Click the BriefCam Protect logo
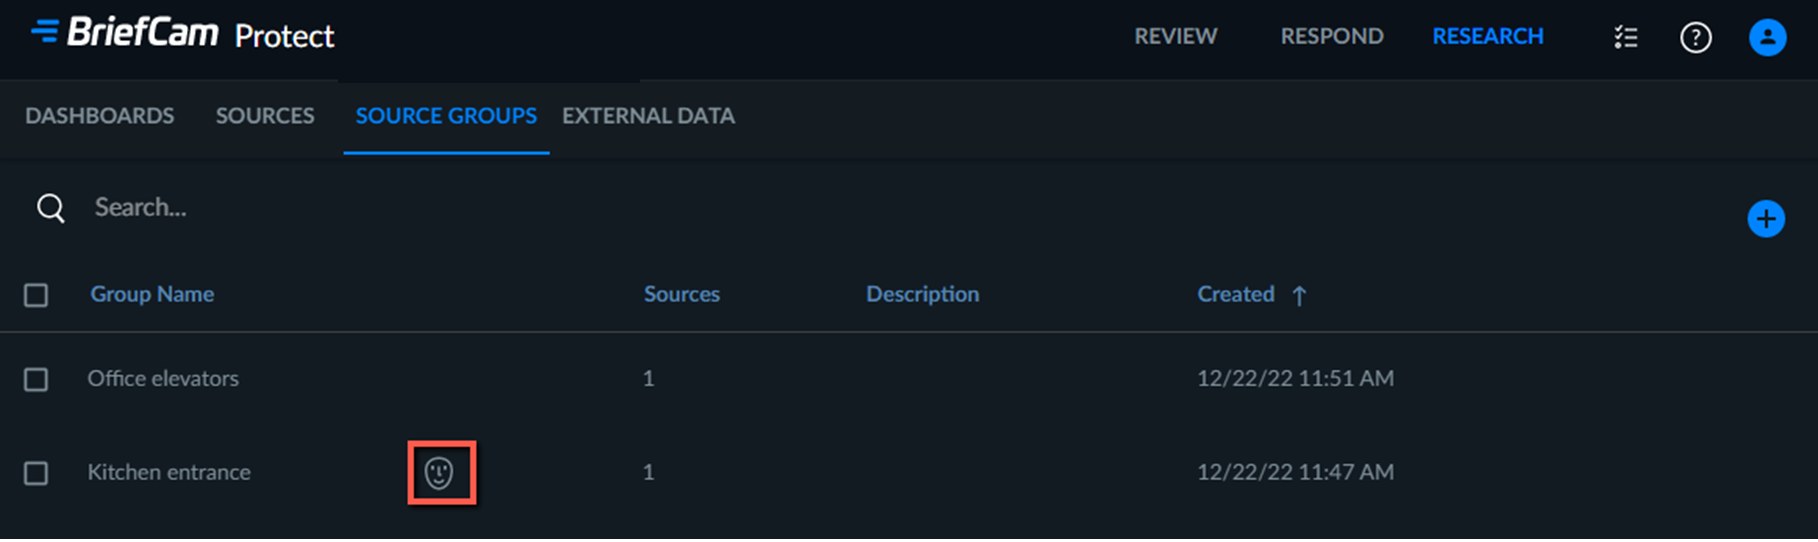This screenshot has height=542, width=1818. click(183, 34)
